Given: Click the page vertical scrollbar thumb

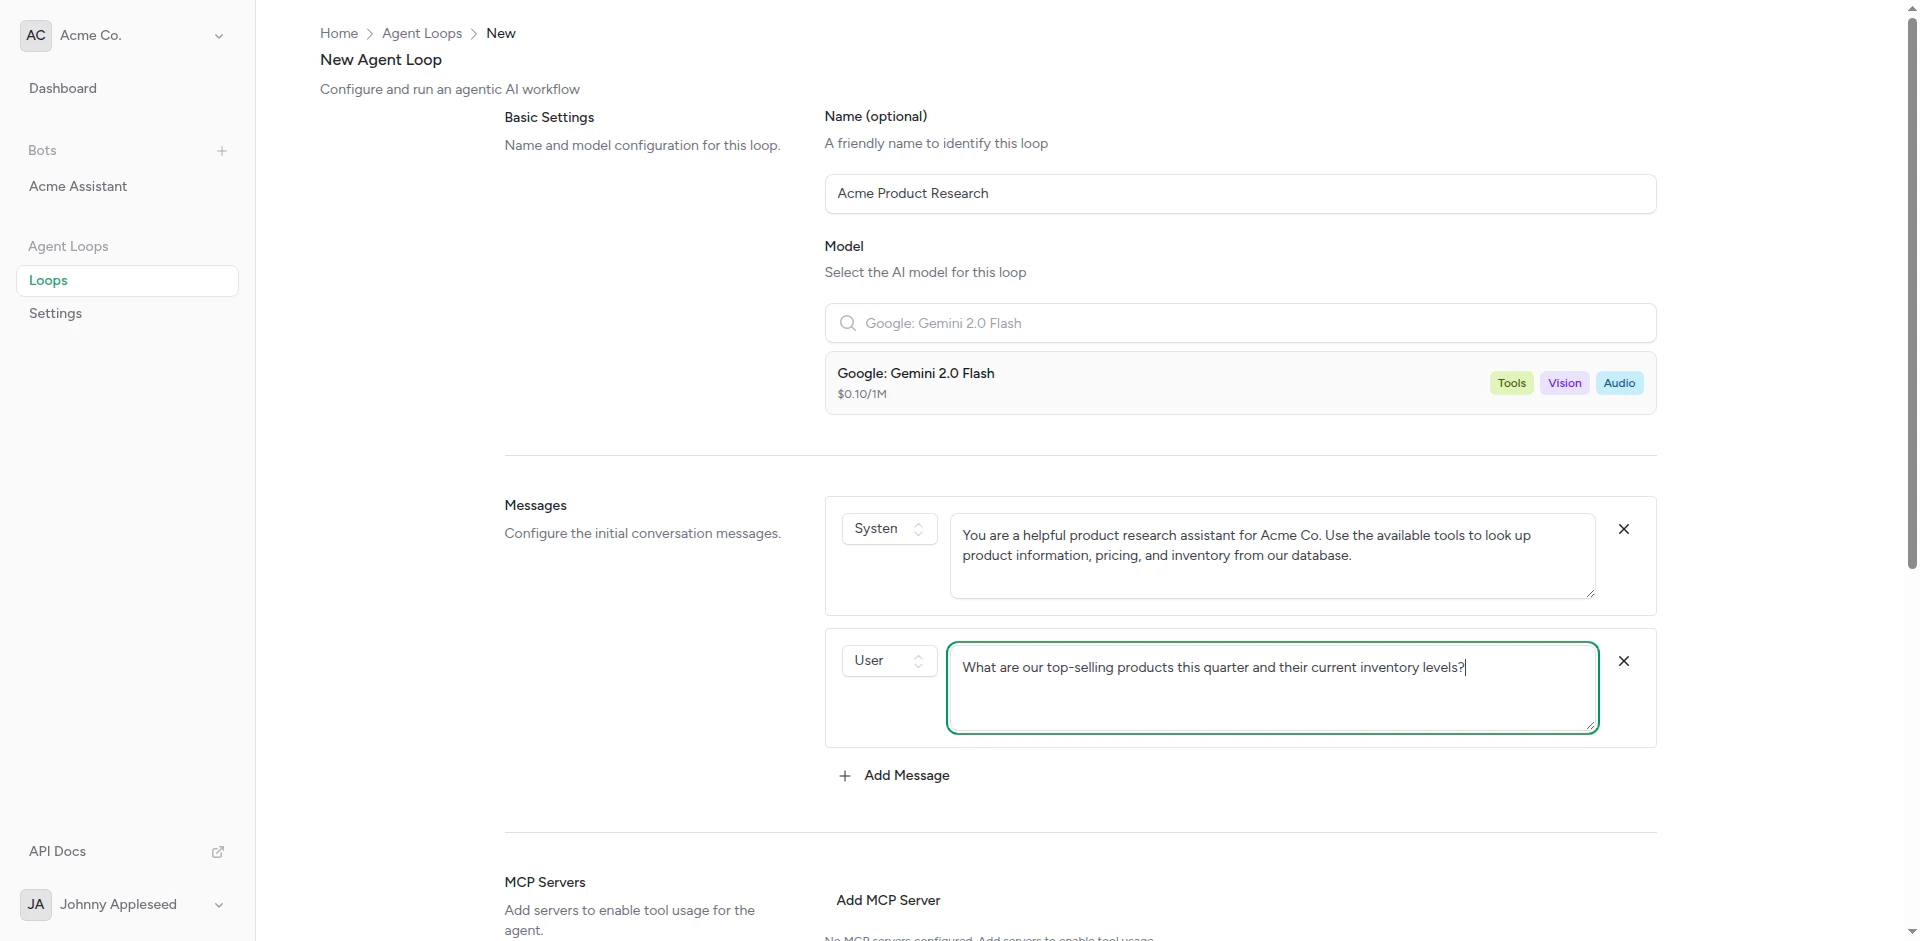Looking at the screenshot, I should 1912,292.
